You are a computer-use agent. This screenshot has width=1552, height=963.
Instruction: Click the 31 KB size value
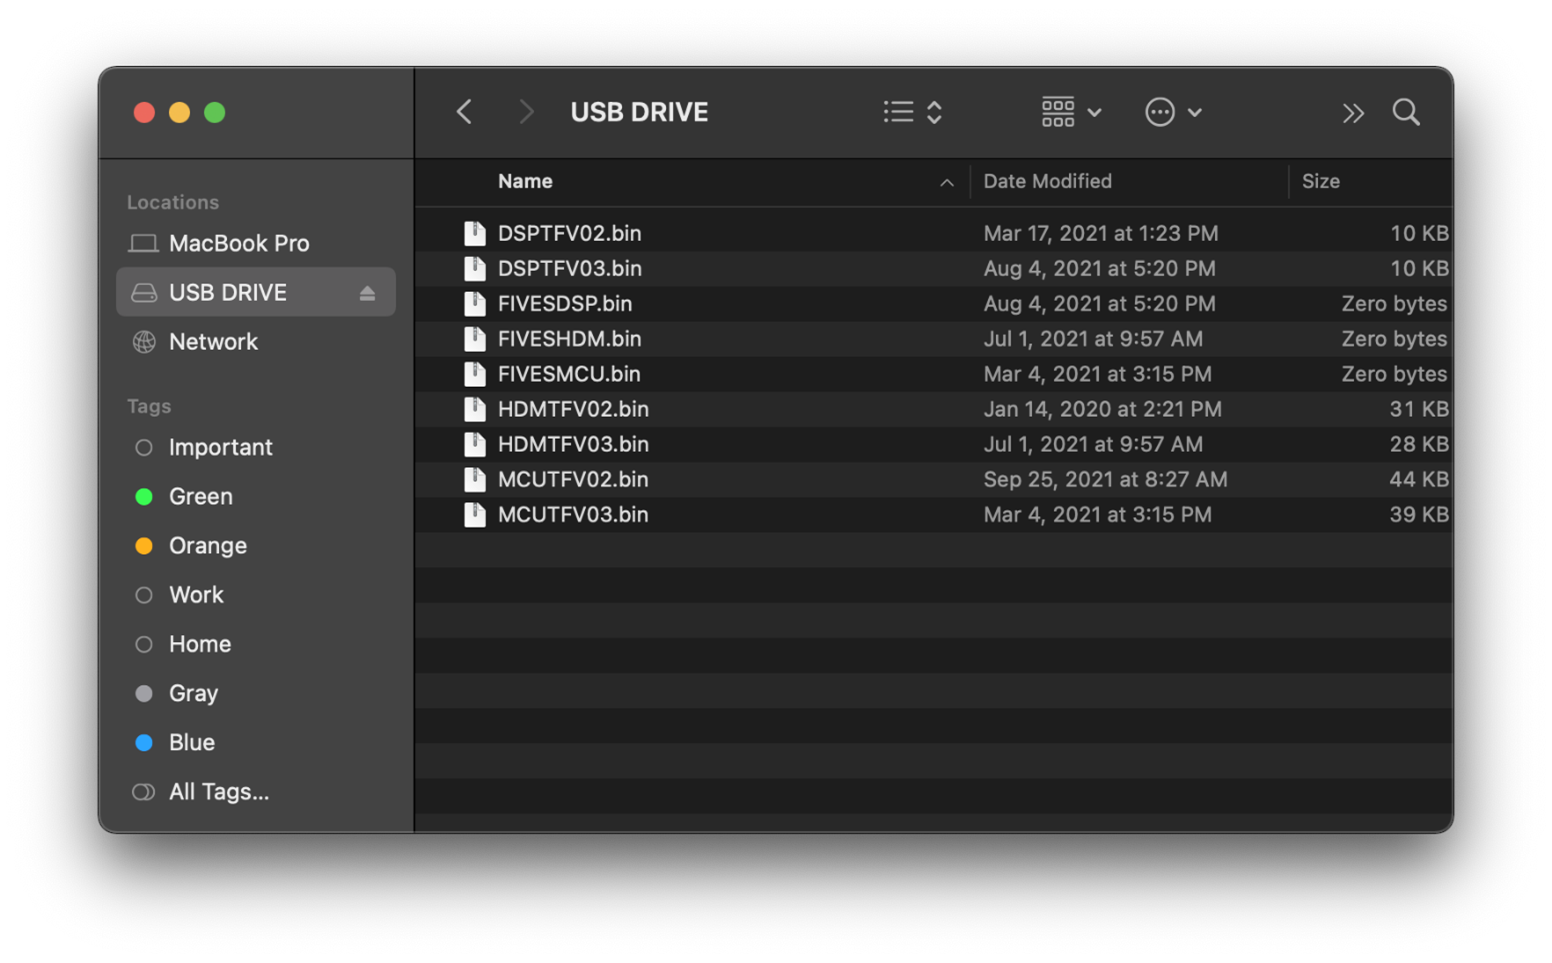coord(1418,408)
